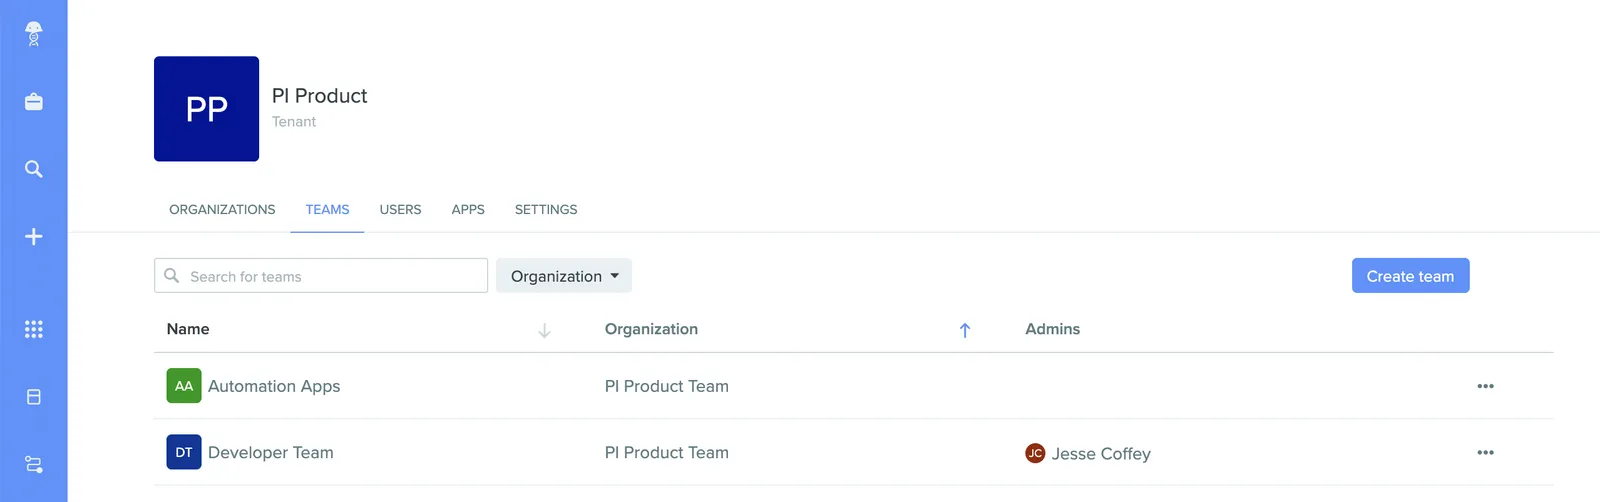The height and width of the screenshot is (502, 1600).
Task: Click the PI Product tenant title
Action: (x=320, y=96)
